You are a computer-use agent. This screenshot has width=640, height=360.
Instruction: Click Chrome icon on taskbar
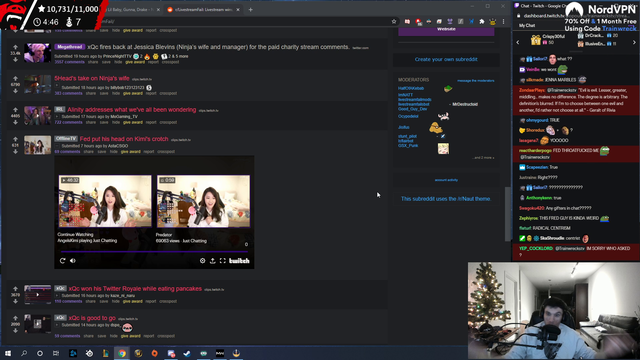tap(122, 353)
